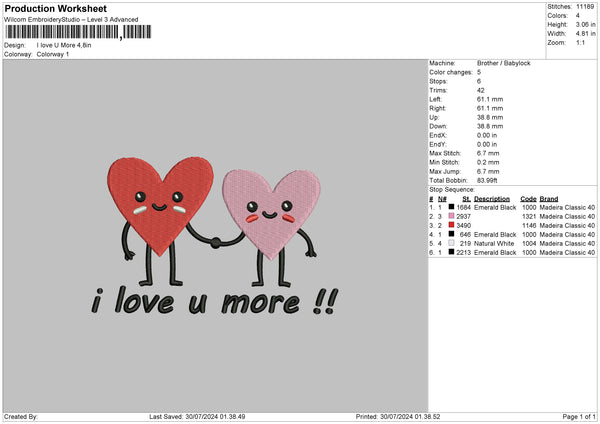The width and height of the screenshot is (600, 424).
Task: Click the N# column header
Action: point(442,198)
